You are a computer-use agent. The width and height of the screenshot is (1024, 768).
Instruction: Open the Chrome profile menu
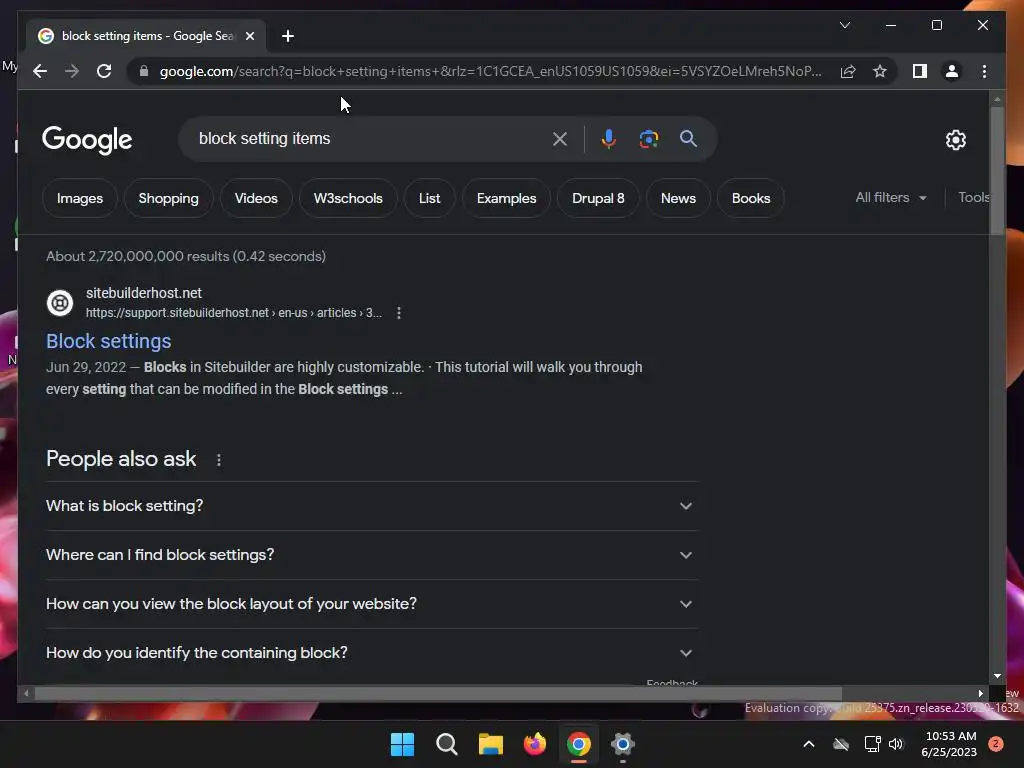pyautogui.click(x=952, y=71)
